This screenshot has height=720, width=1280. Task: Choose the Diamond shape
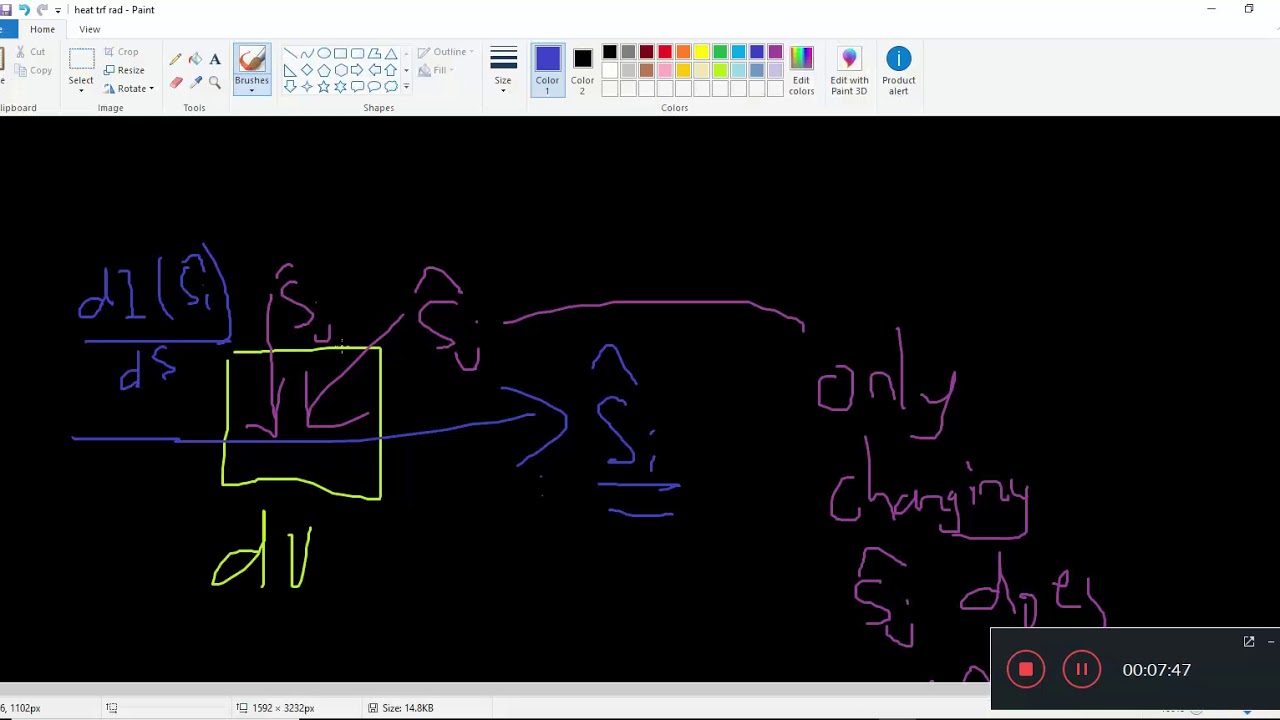(307, 70)
